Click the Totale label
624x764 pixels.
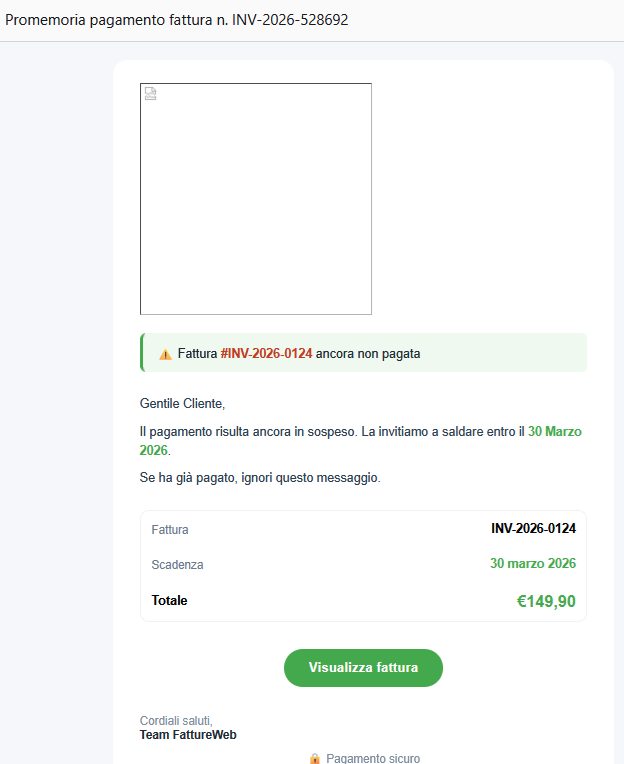click(x=169, y=601)
